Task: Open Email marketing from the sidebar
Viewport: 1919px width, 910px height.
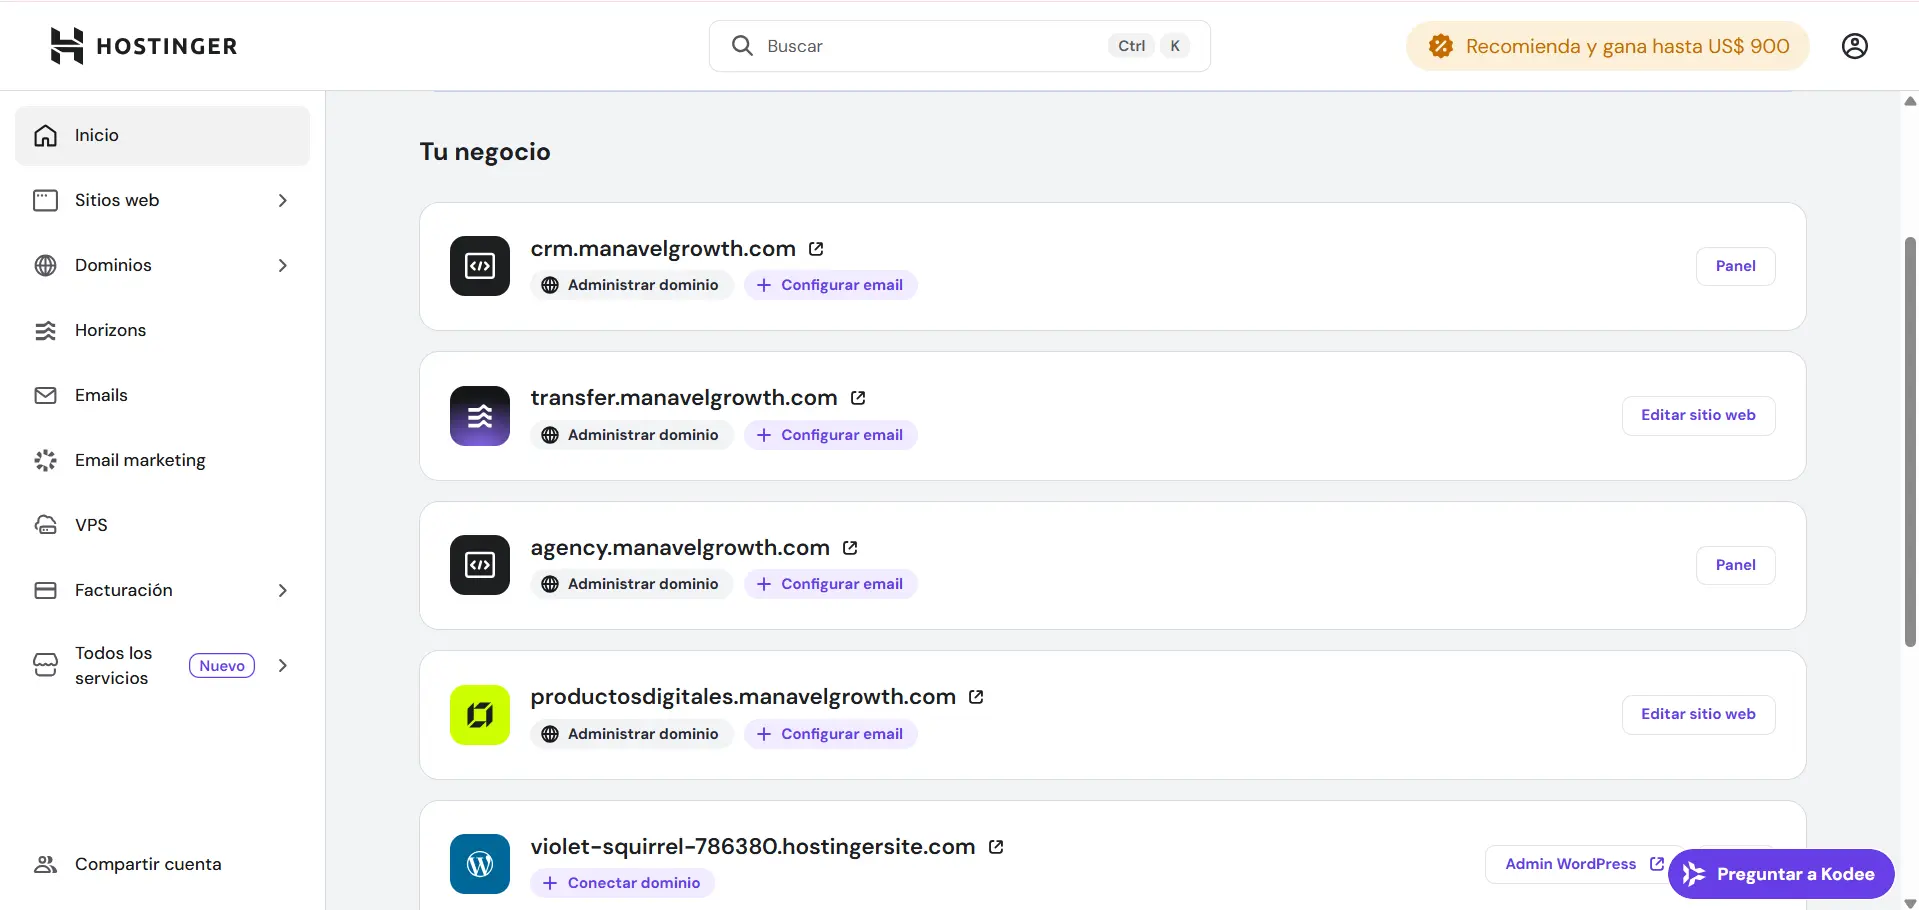Action: (x=140, y=460)
